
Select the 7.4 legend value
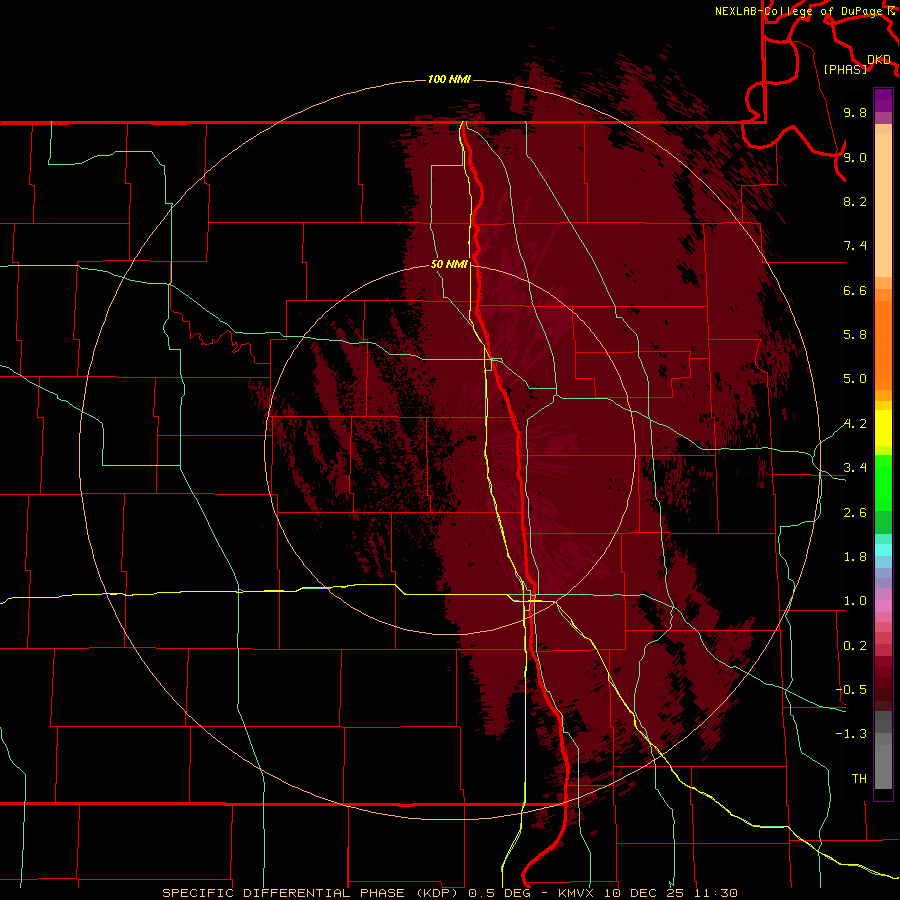[x=855, y=246]
